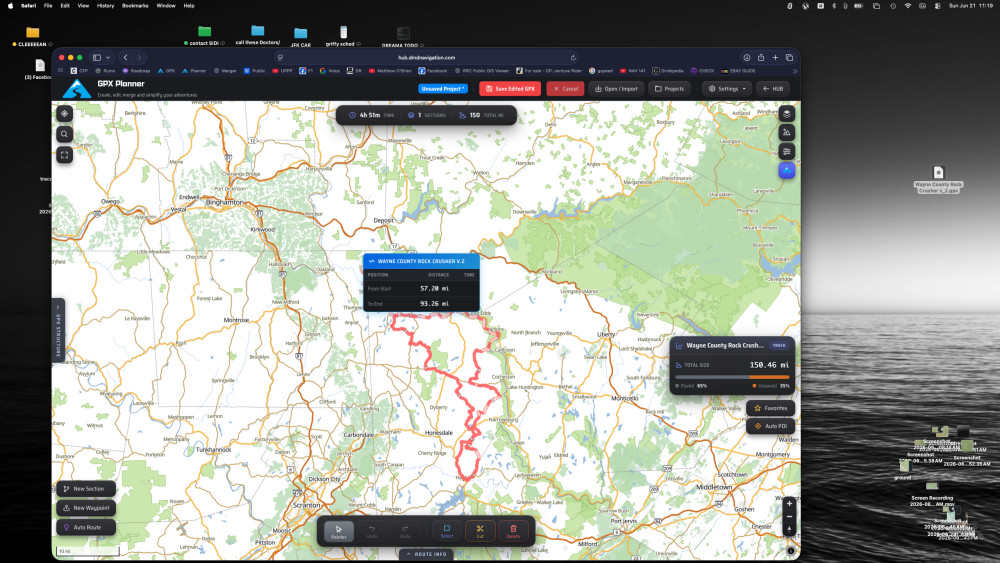Open Safari sidebar dropdown arrow

click(108, 57)
